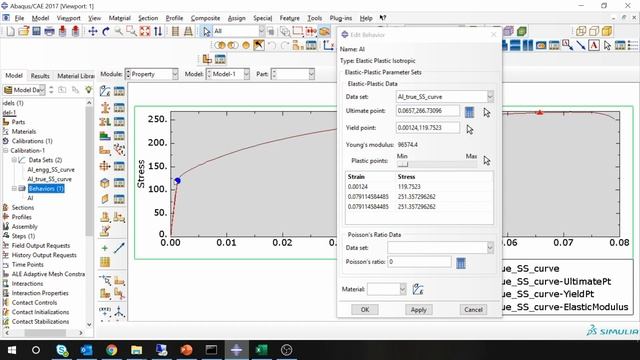Open table editor beside Ultimate point field

(x=469, y=112)
